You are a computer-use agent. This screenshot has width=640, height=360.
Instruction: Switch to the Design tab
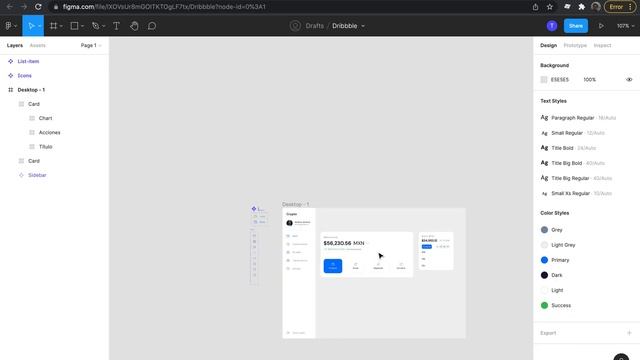[x=548, y=45]
